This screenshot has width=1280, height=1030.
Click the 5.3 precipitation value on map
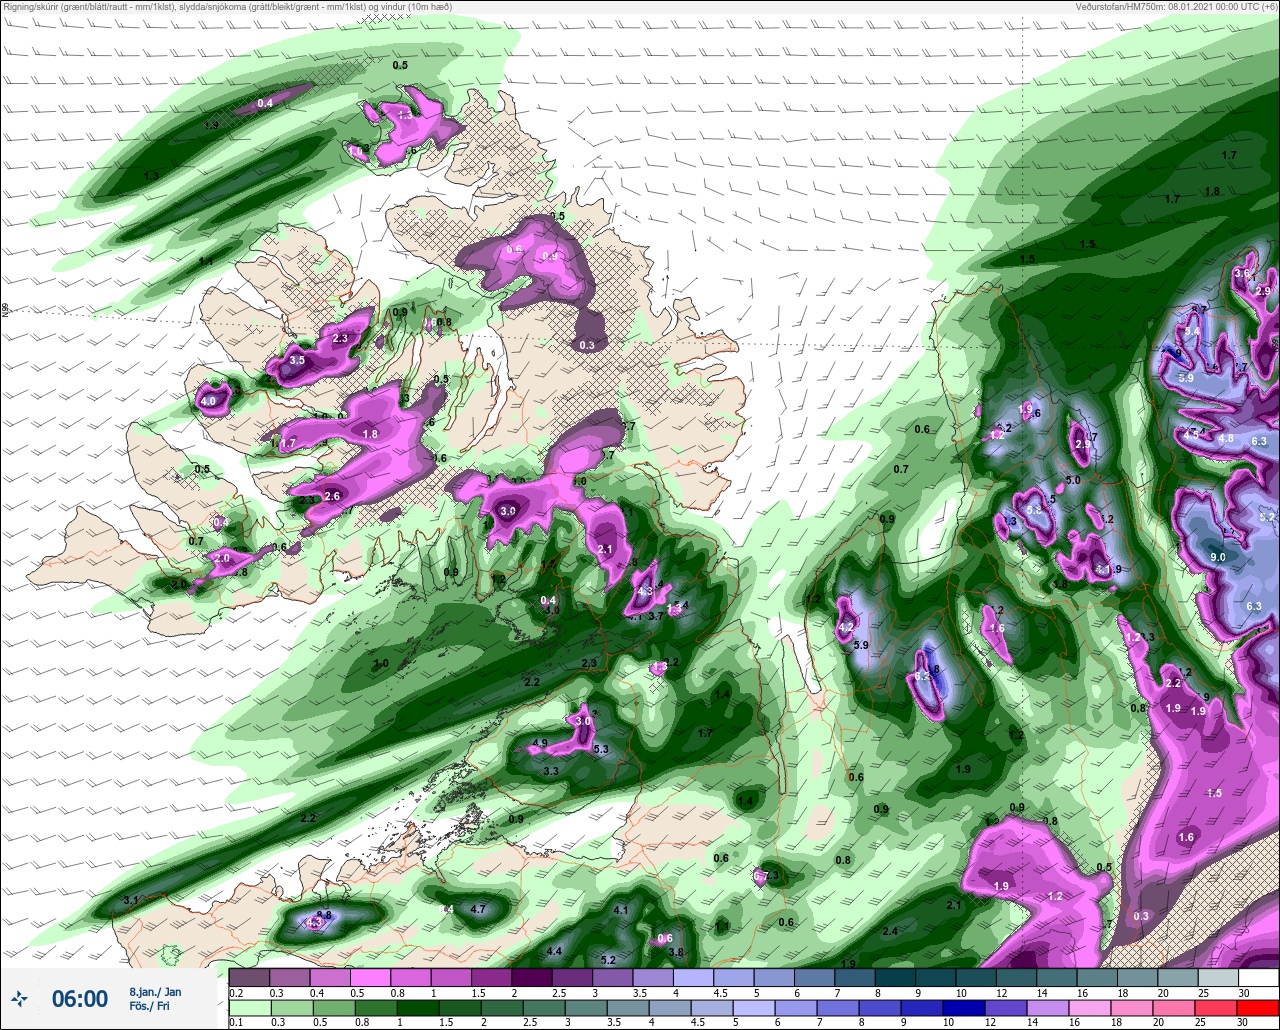(601, 749)
